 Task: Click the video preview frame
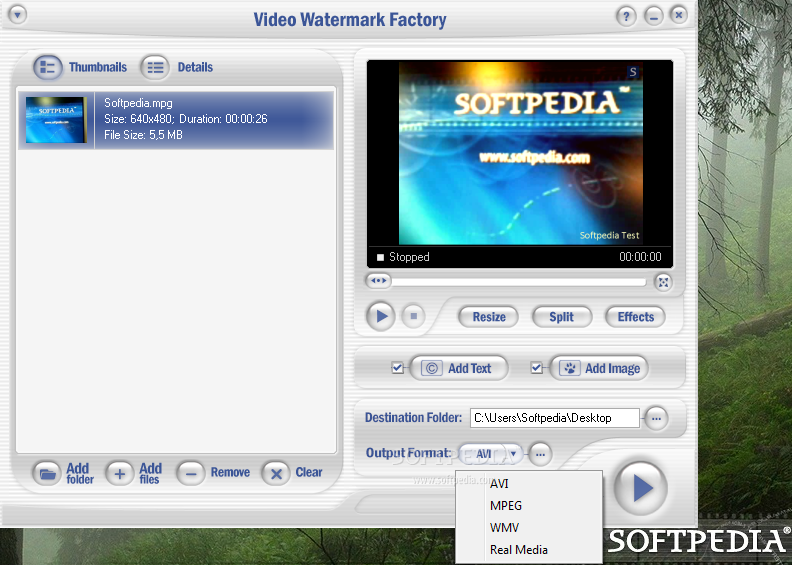521,153
